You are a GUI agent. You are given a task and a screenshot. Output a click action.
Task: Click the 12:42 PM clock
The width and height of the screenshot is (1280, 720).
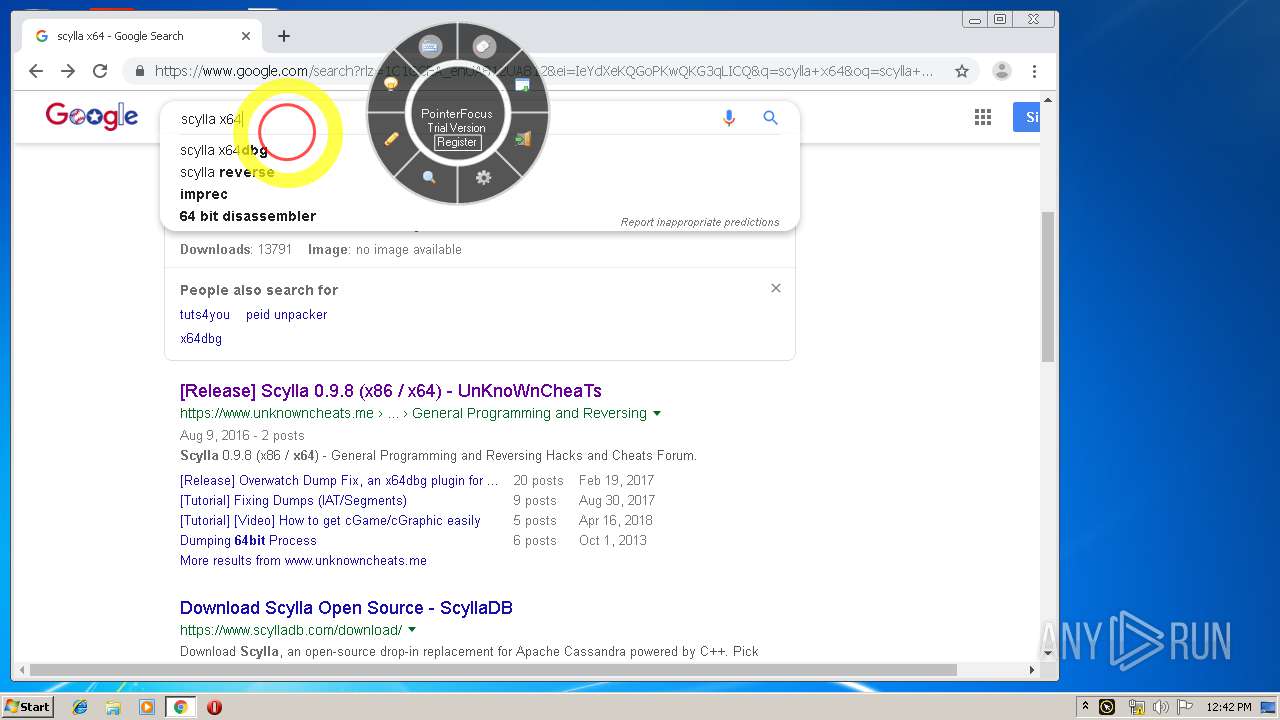pos(1229,707)
